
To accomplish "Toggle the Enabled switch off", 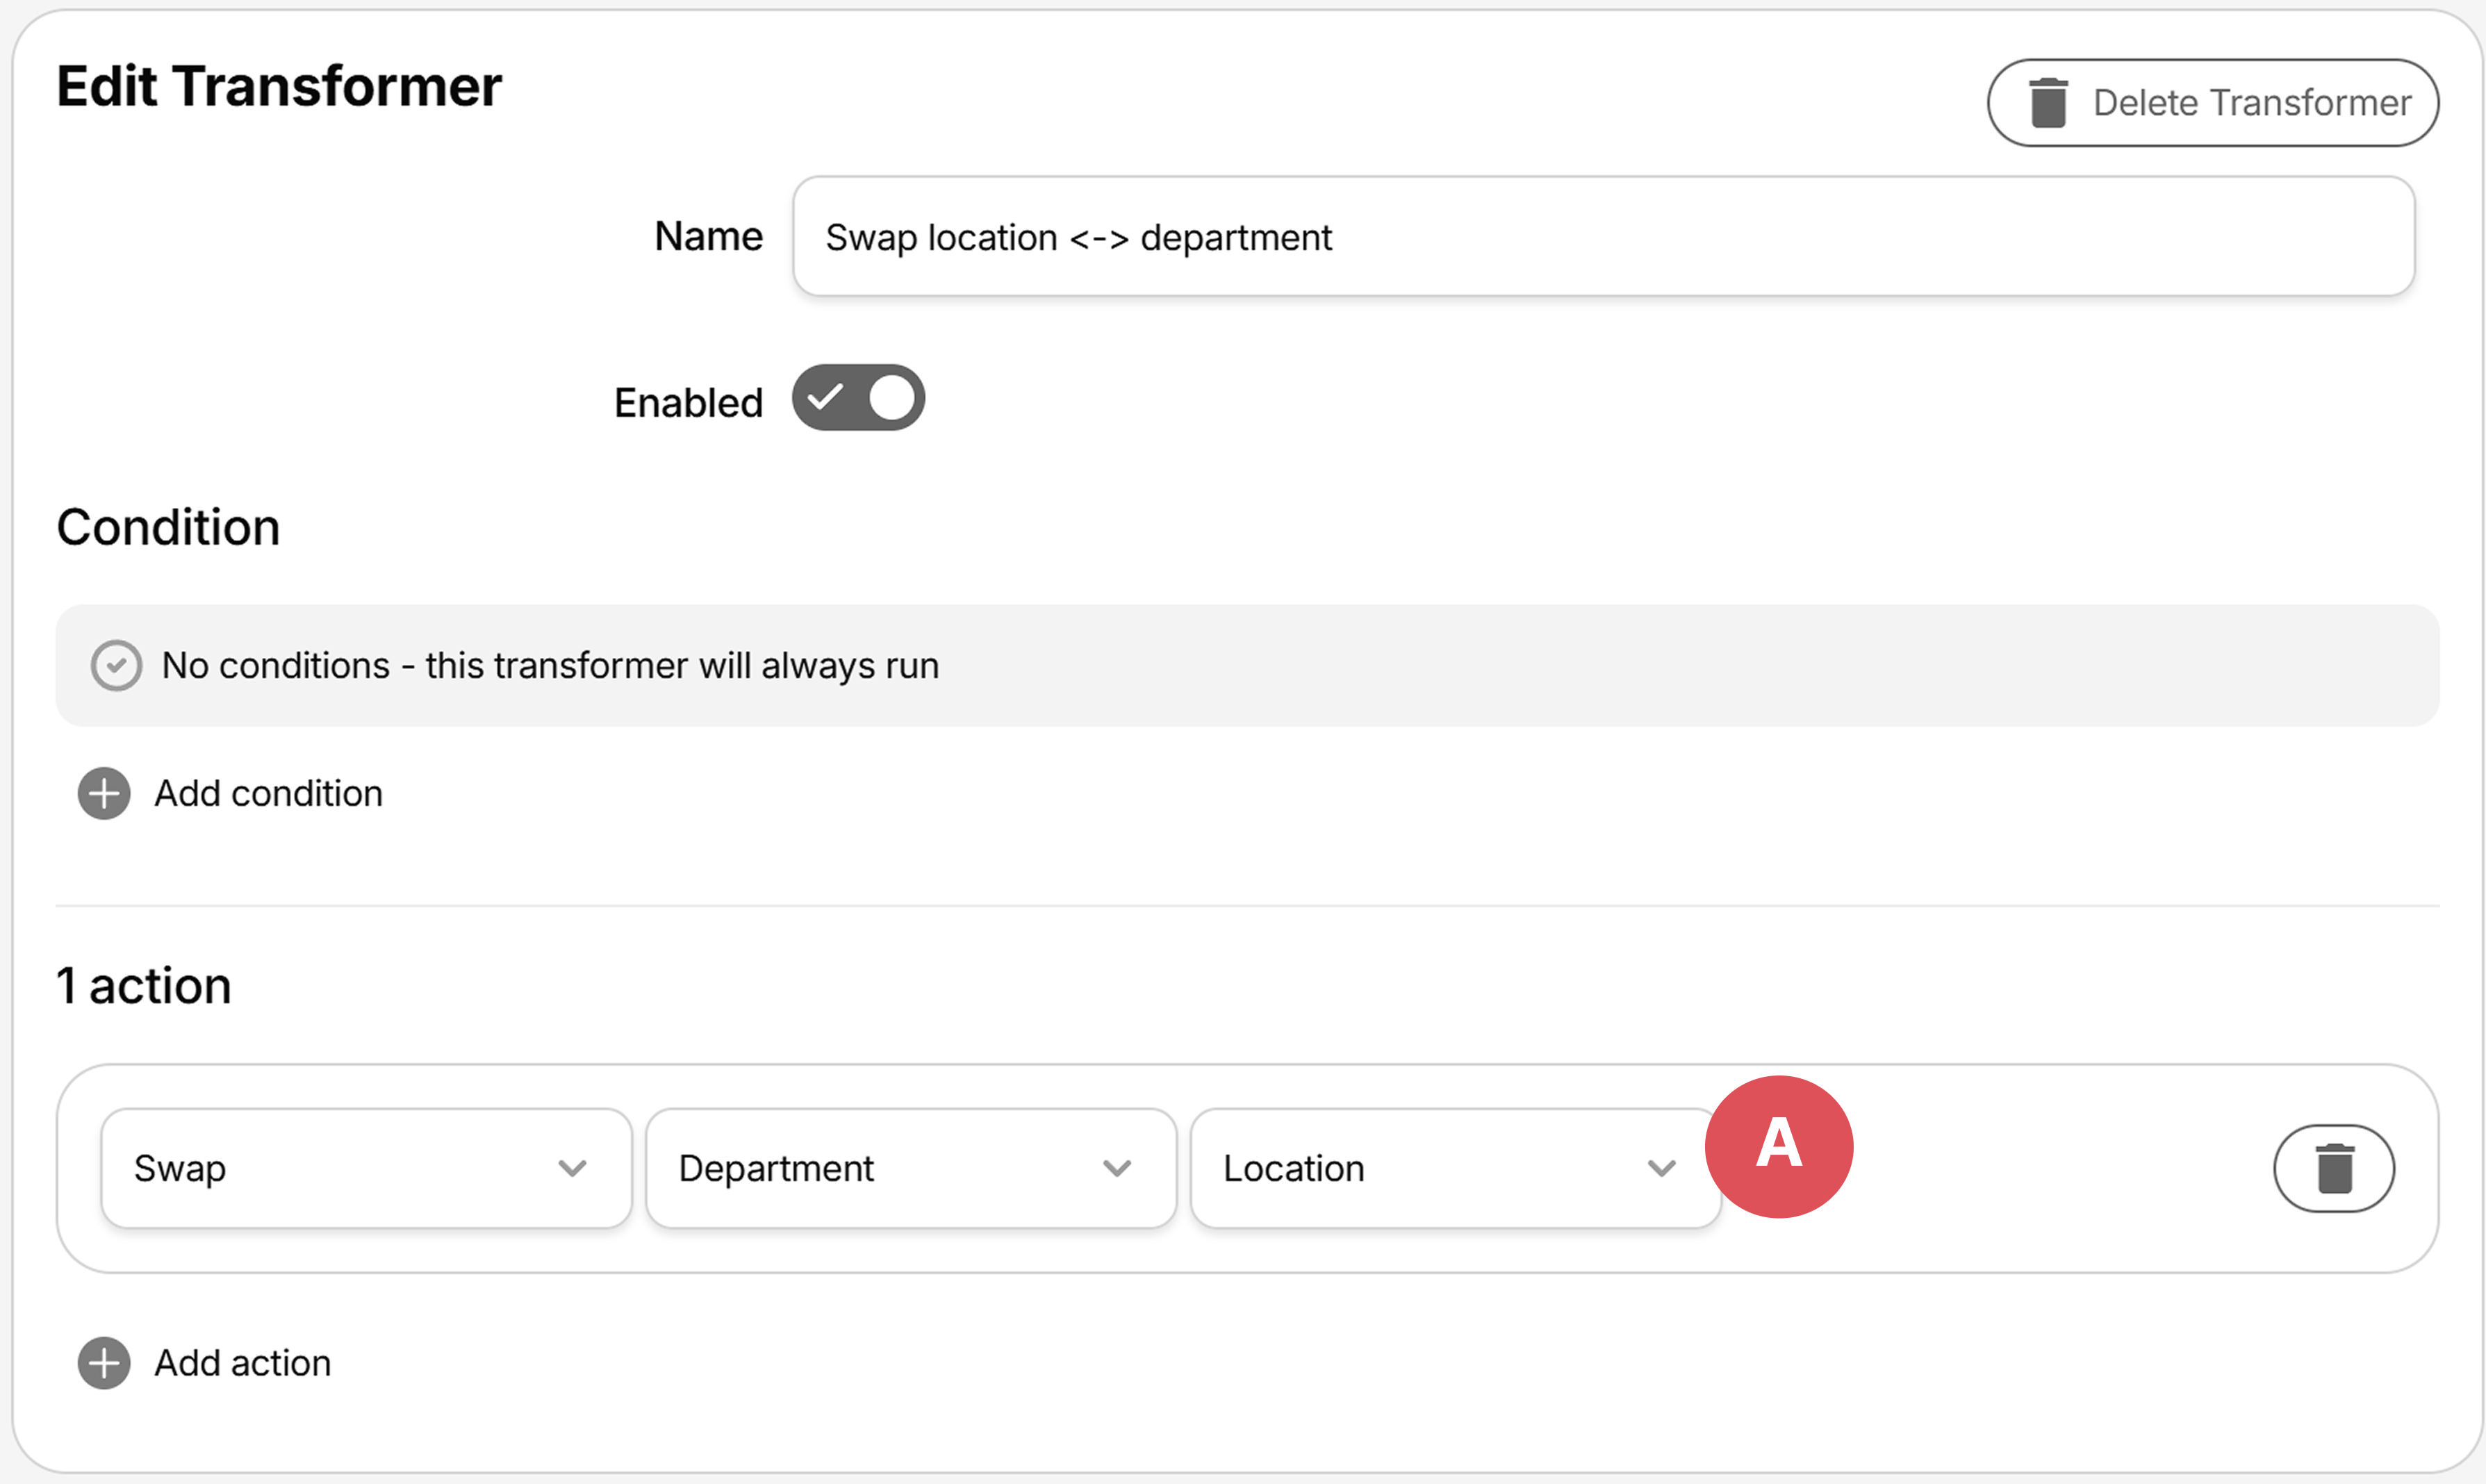I will [858, 398].
